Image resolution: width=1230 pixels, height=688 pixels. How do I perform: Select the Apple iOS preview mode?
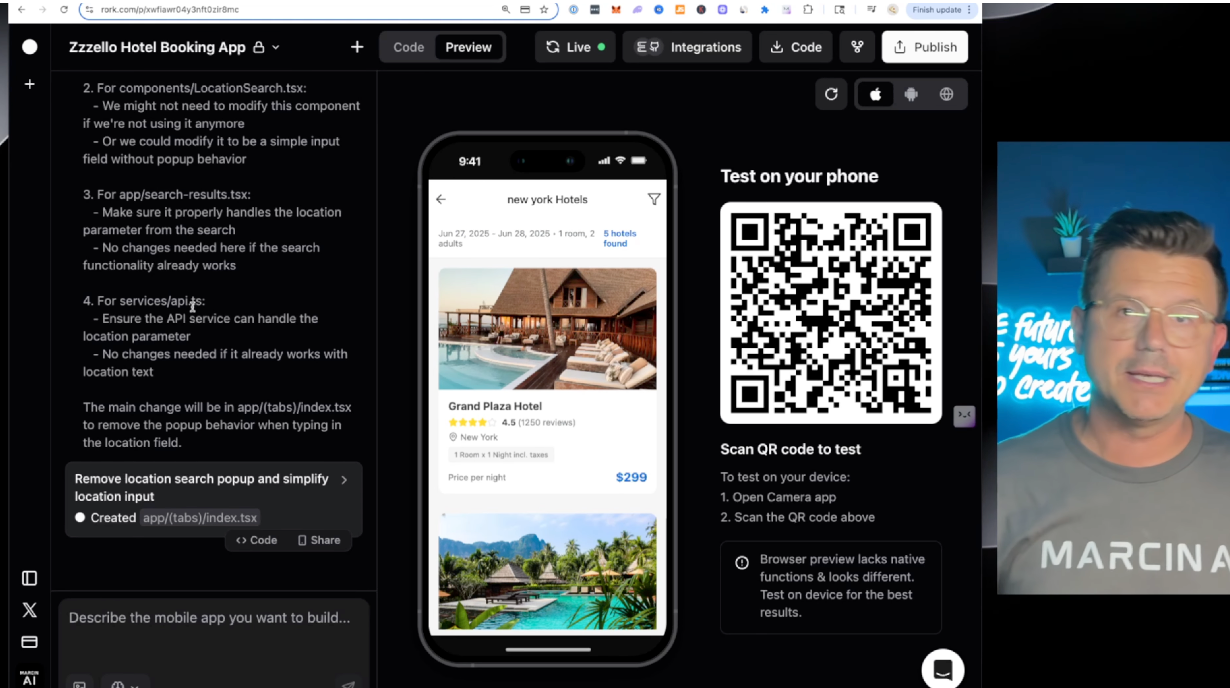click(875, 94)
